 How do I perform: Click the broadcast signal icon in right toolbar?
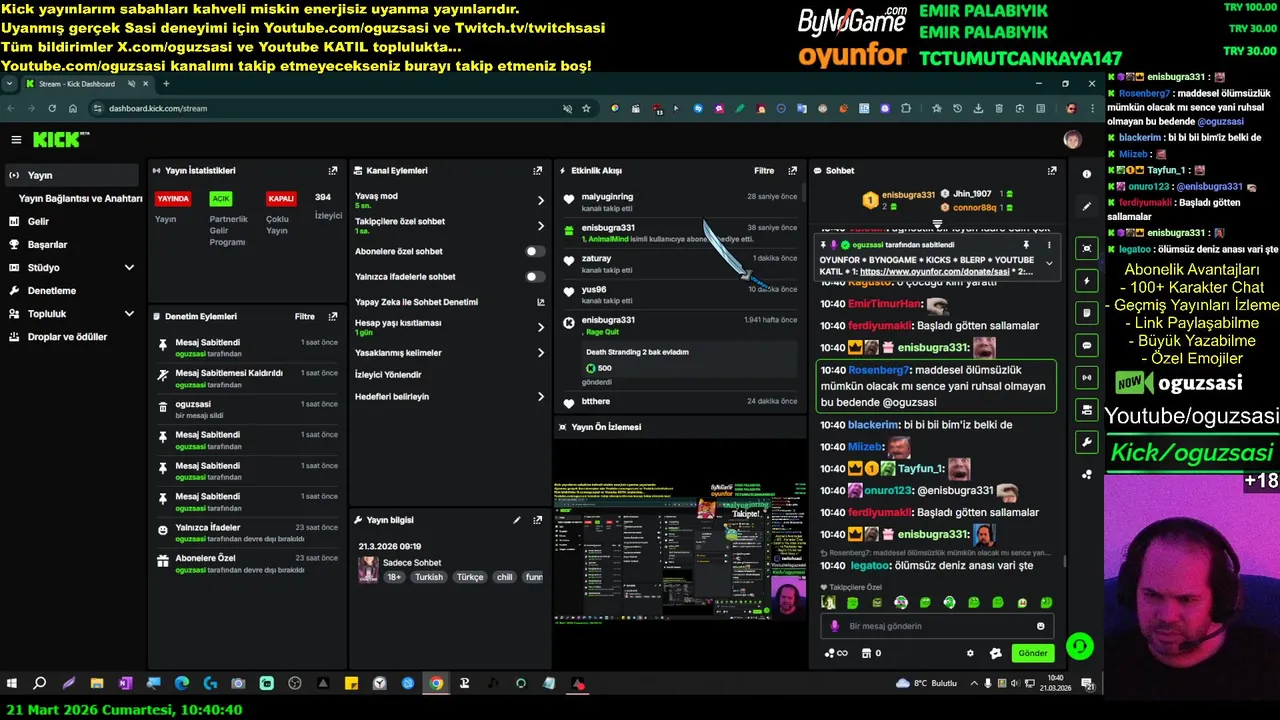click(x=1087, y=377)
